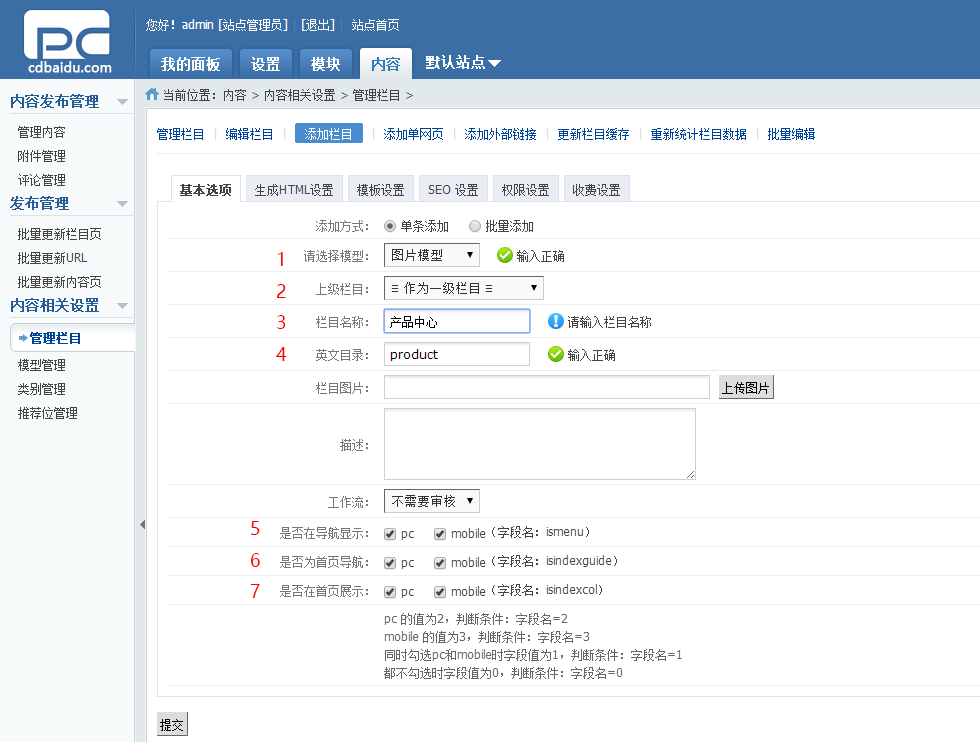980x742 pixels.
Task: Open the 权限设置 tab
Action: (526, 189)
